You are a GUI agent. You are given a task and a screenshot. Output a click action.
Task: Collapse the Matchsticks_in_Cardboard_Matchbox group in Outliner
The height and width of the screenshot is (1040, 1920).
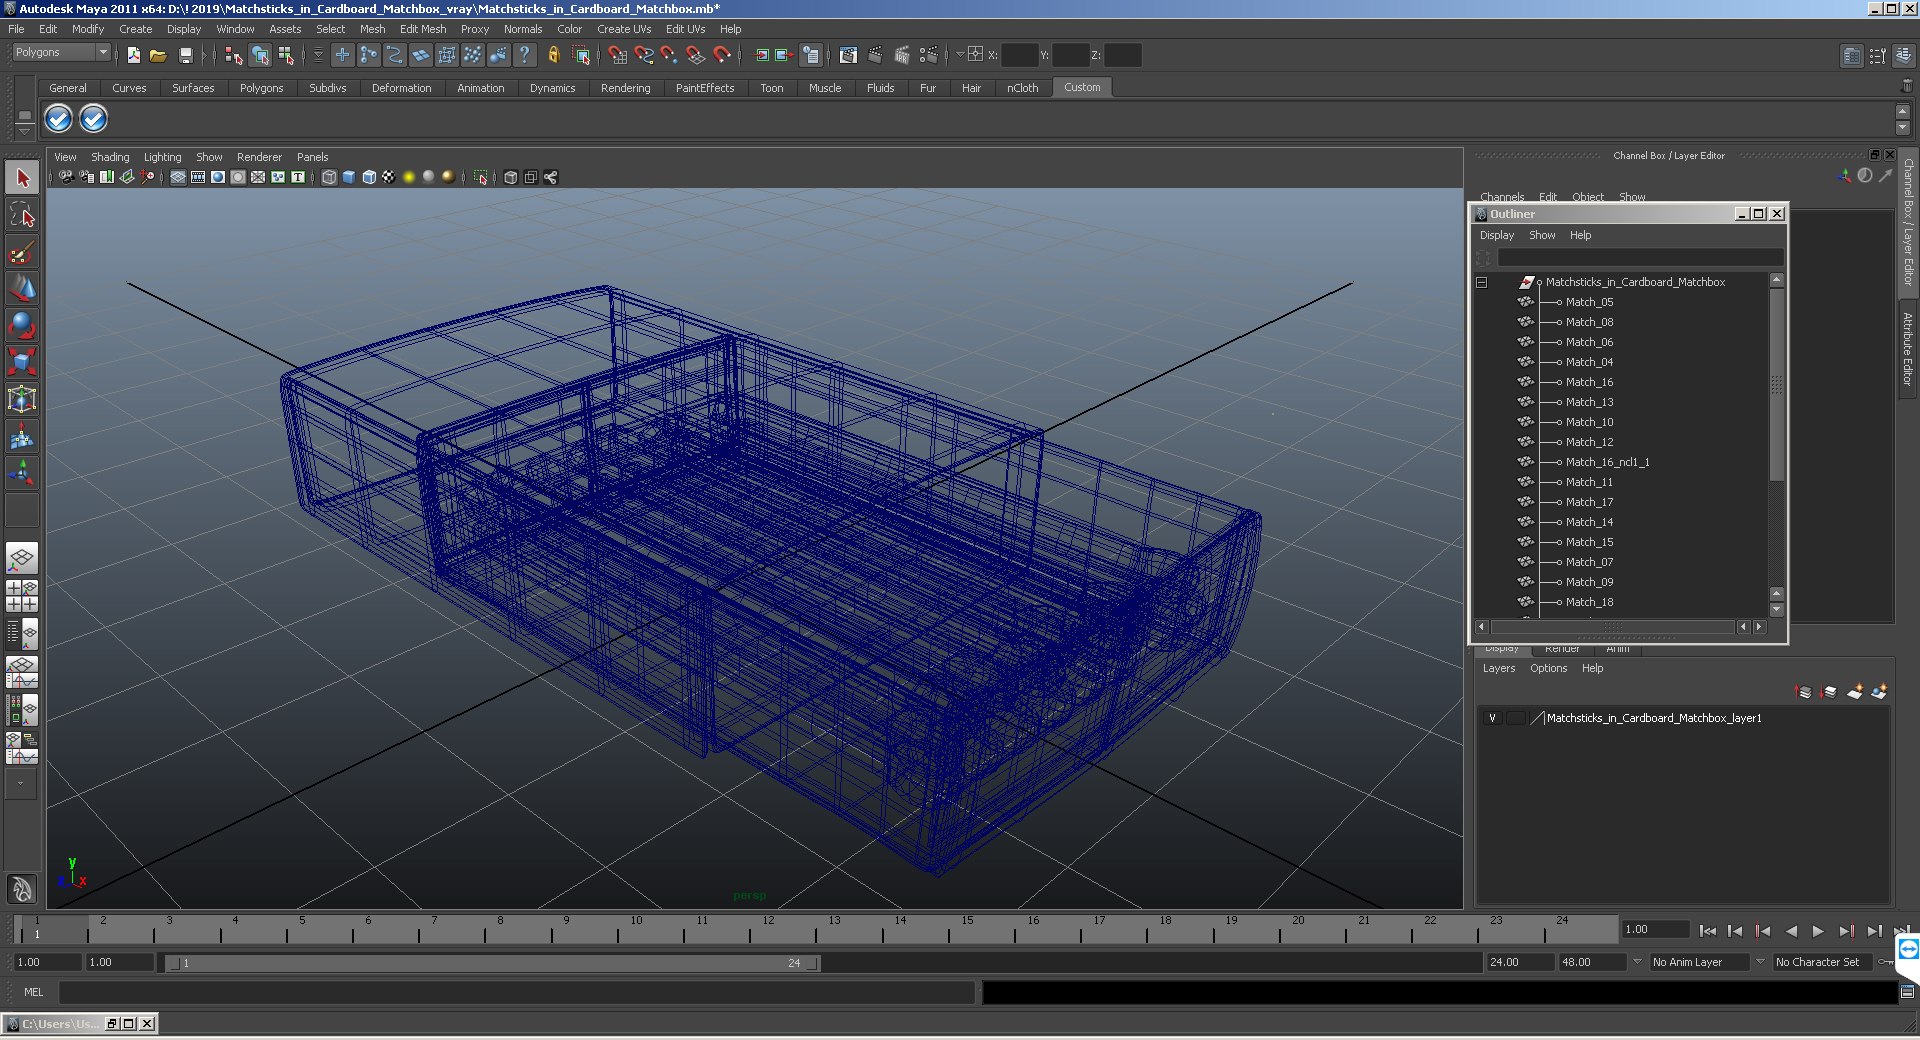point(1481,283)
